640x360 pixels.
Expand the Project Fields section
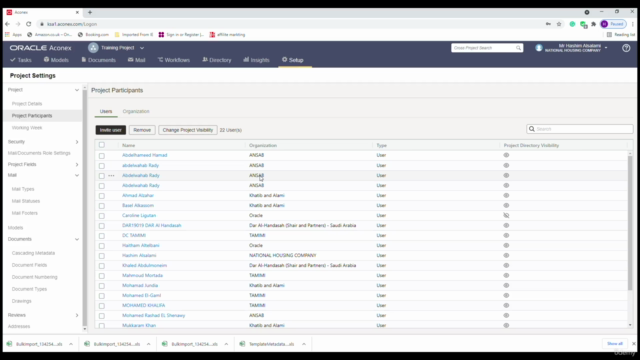pyautogui.click(x=77, y=164)
